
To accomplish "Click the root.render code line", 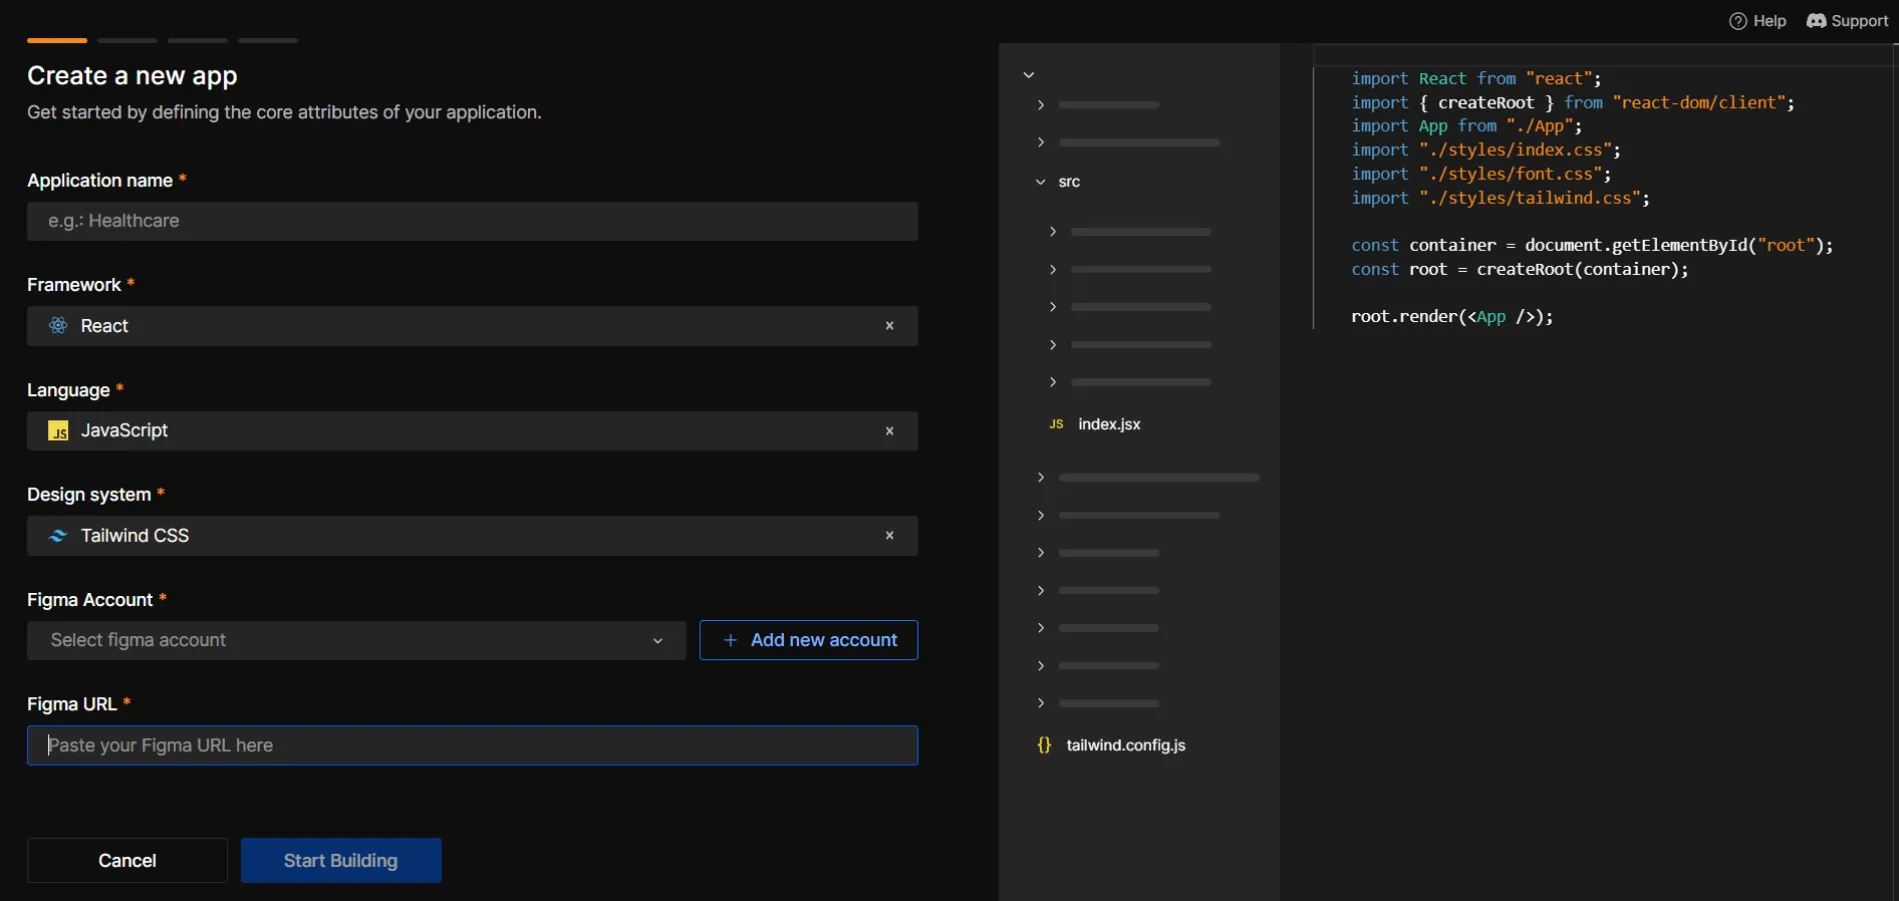I will click(x=1452, y=317).
